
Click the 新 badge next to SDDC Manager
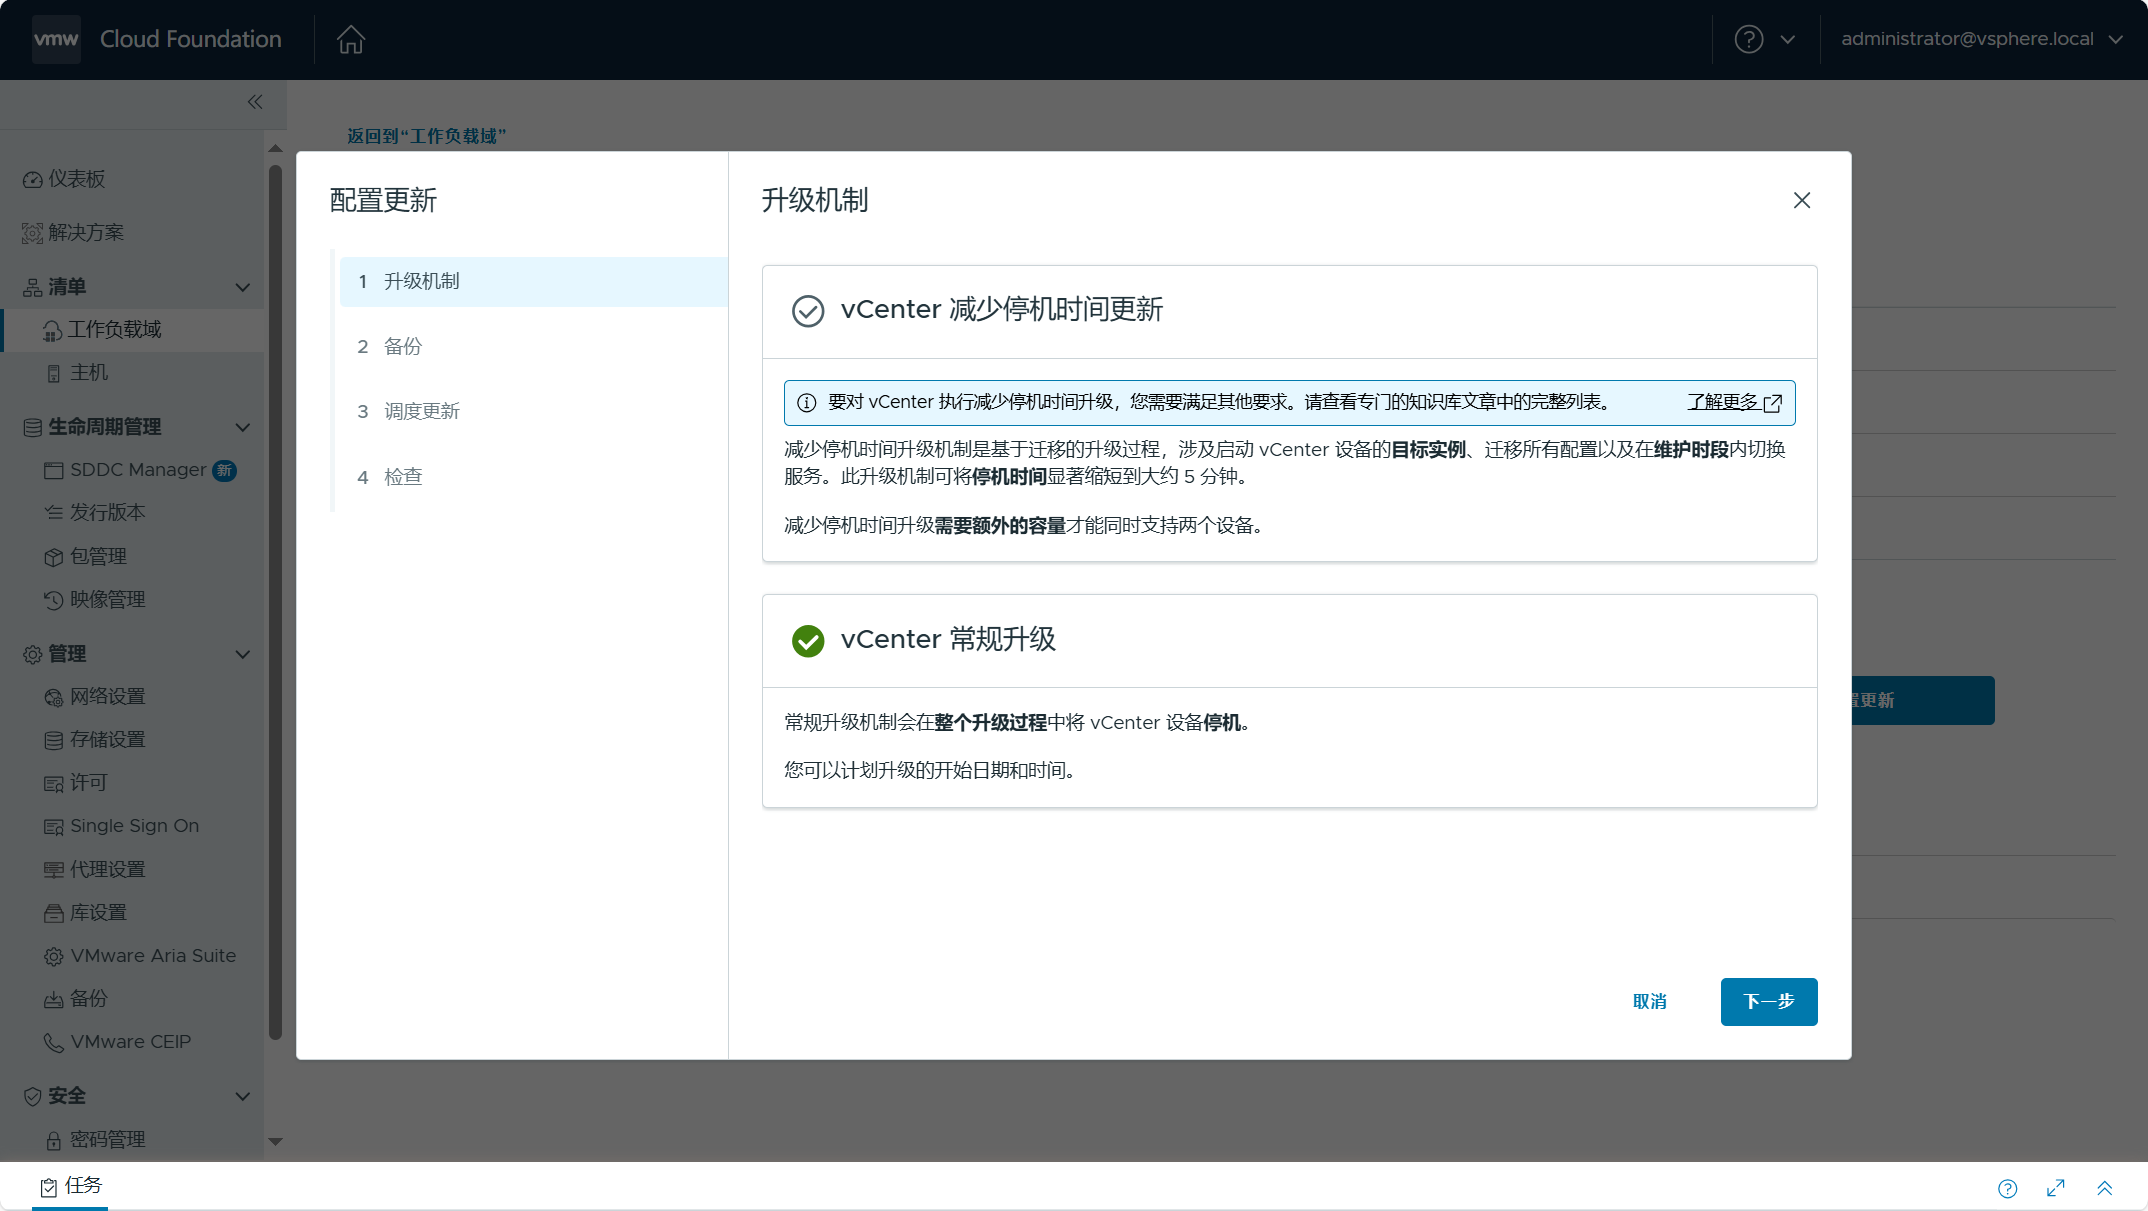(225, 470)
